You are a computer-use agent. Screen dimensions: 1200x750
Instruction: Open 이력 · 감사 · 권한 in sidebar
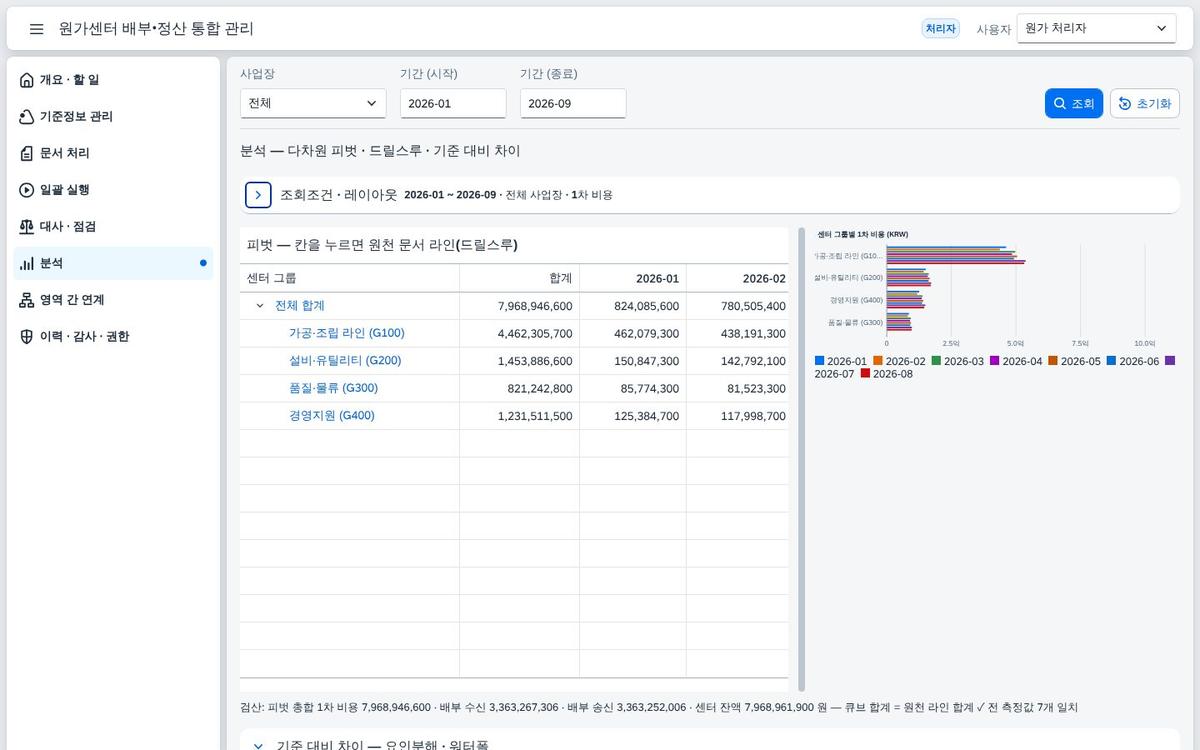pyautogui.click(x=113, y=337)
